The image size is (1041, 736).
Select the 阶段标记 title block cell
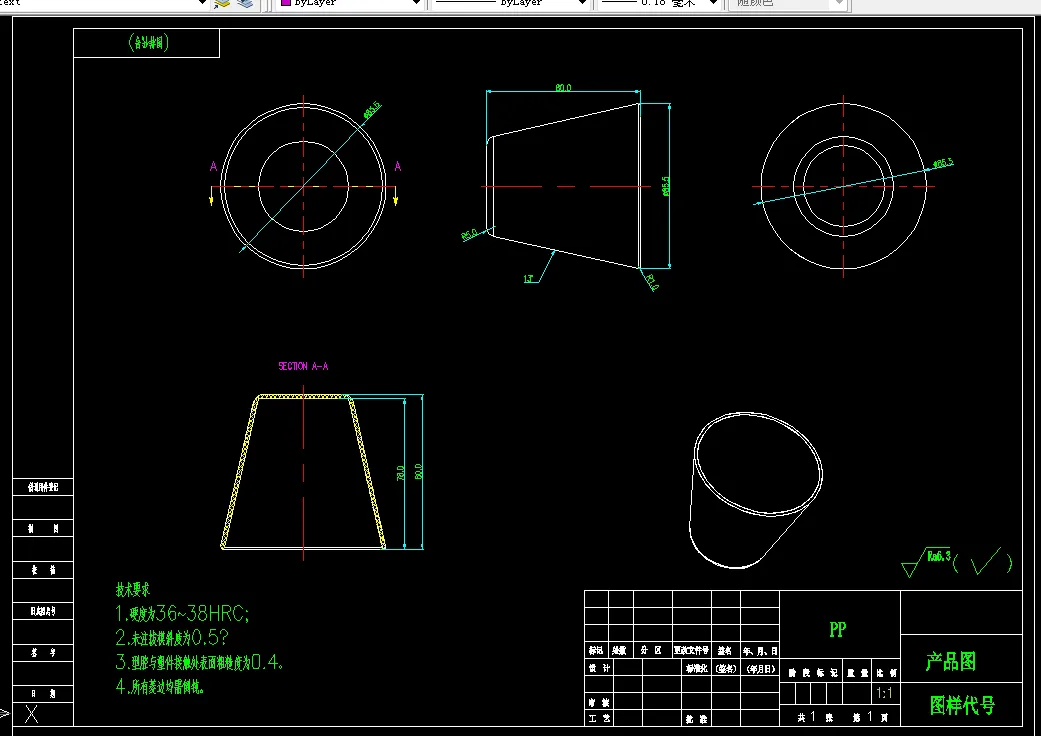pyautogui.click(x=813, y=673)
